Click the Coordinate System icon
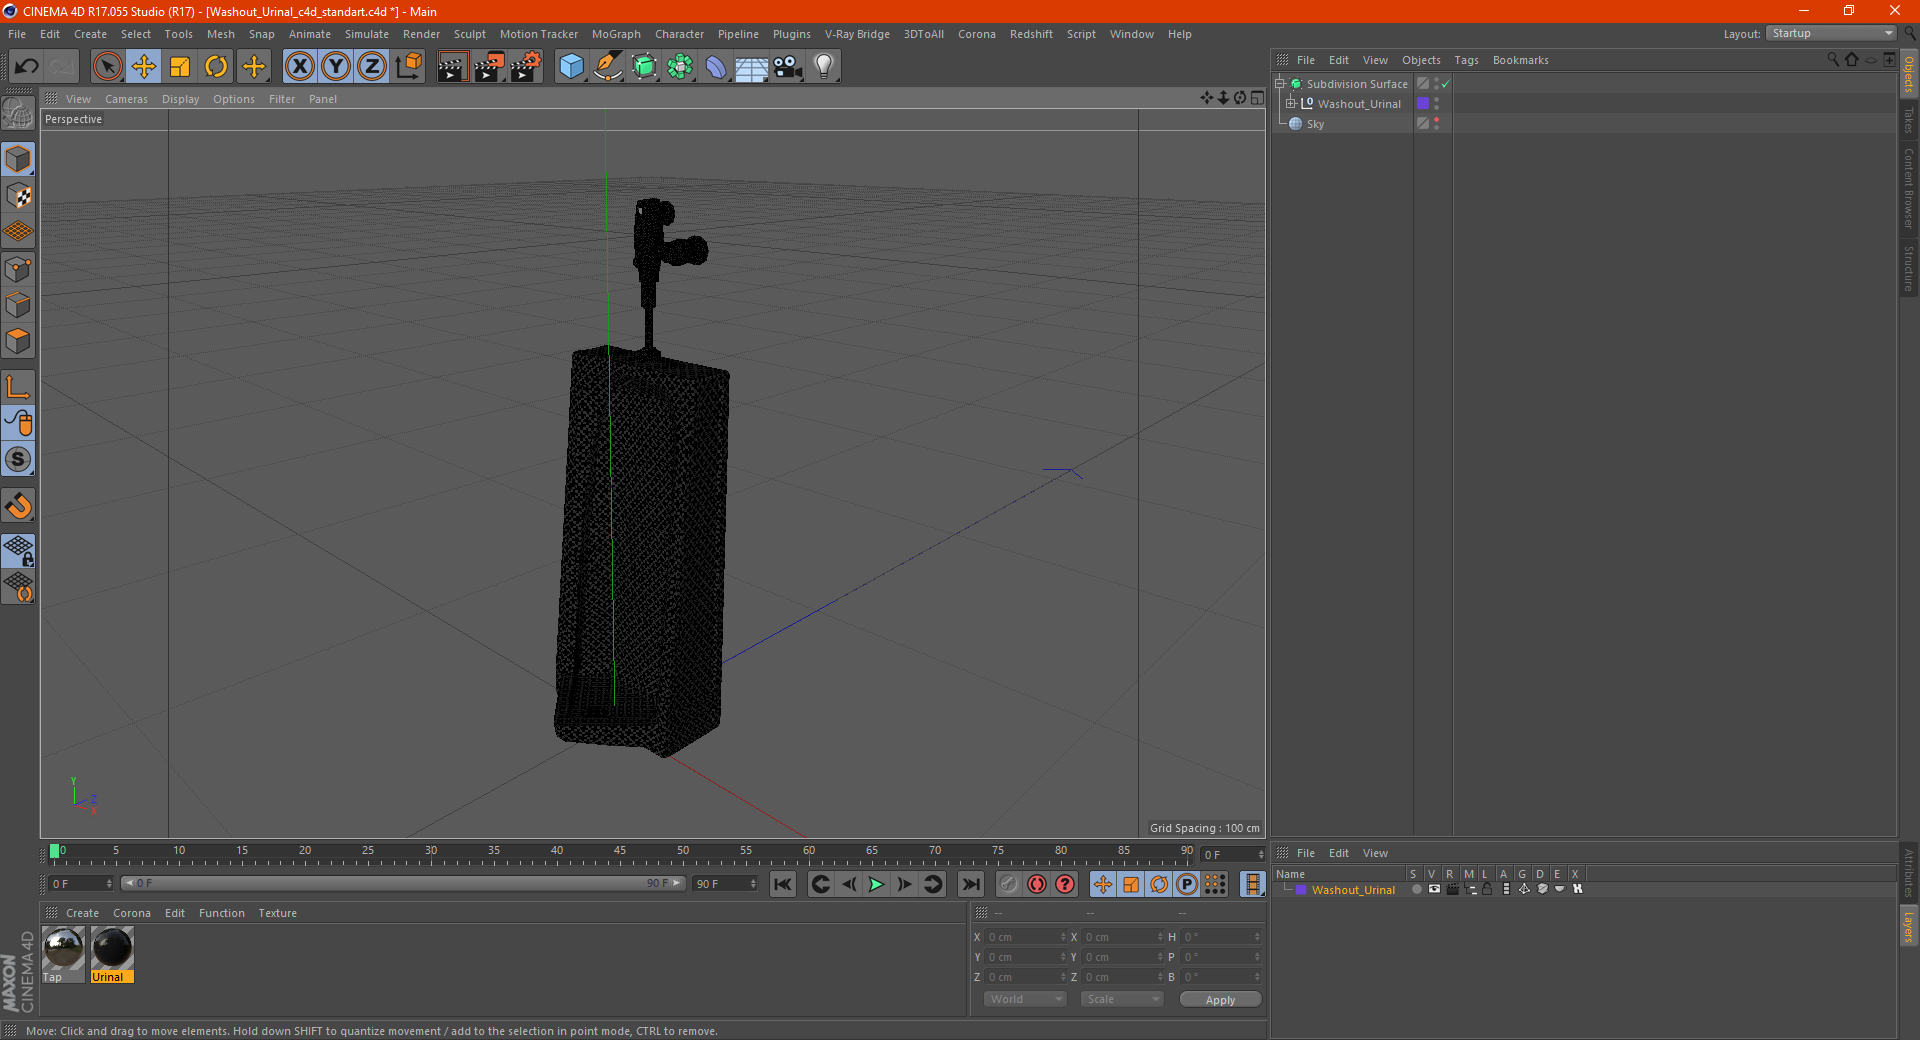The width and height of the screenshot is (1920, 1040). pos(409,67)
